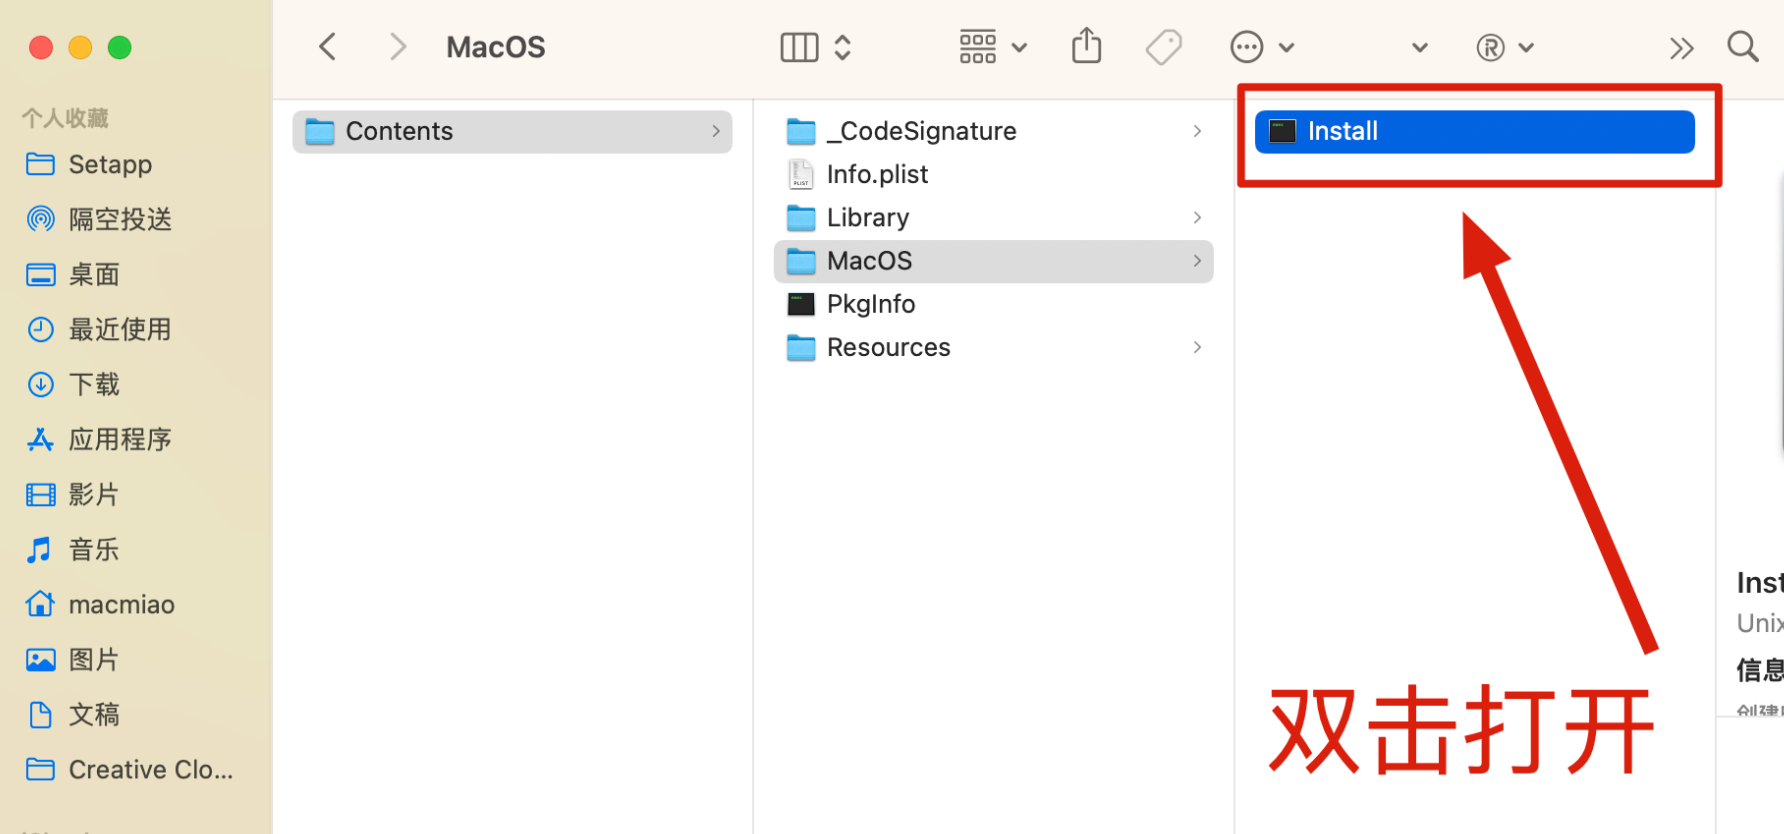Viewport: 1784px width, 834px height.
Task: Open the view switcher up-down arrows
Action: 843,47
